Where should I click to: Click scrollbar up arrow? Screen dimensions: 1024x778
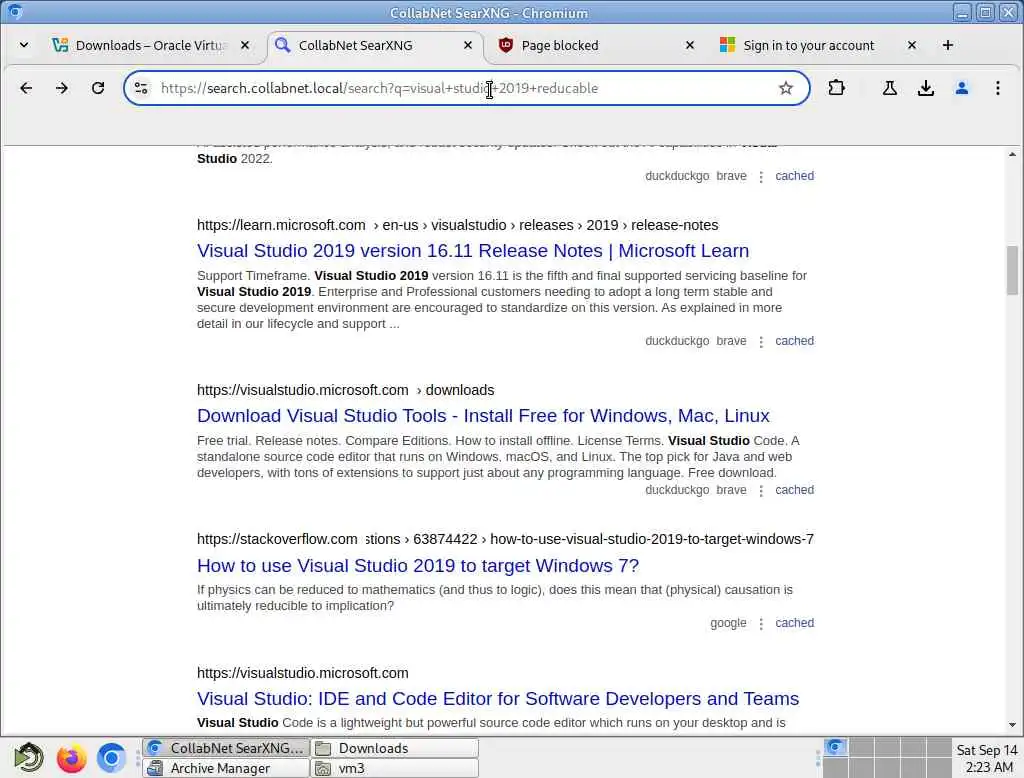1012,155
